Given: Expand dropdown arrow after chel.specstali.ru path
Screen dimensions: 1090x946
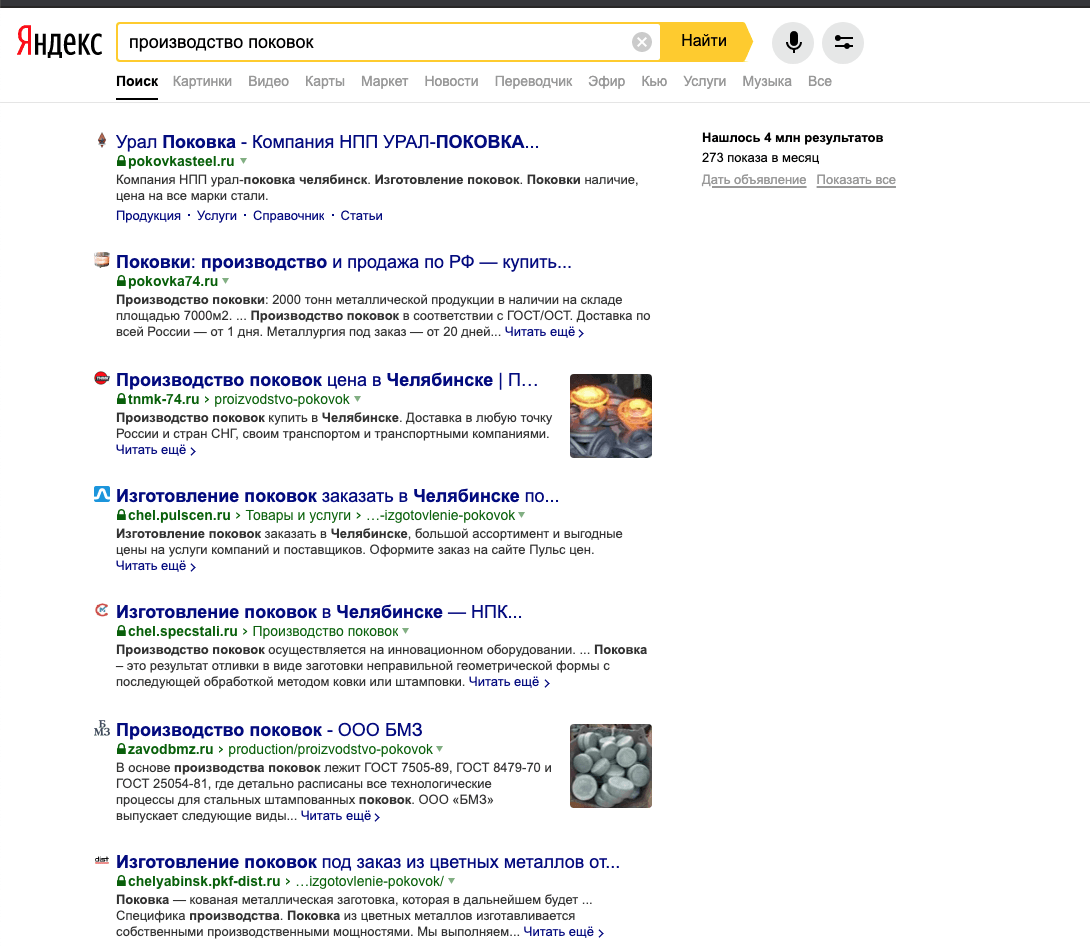Looking at the screenshot, I should point(405,631).
